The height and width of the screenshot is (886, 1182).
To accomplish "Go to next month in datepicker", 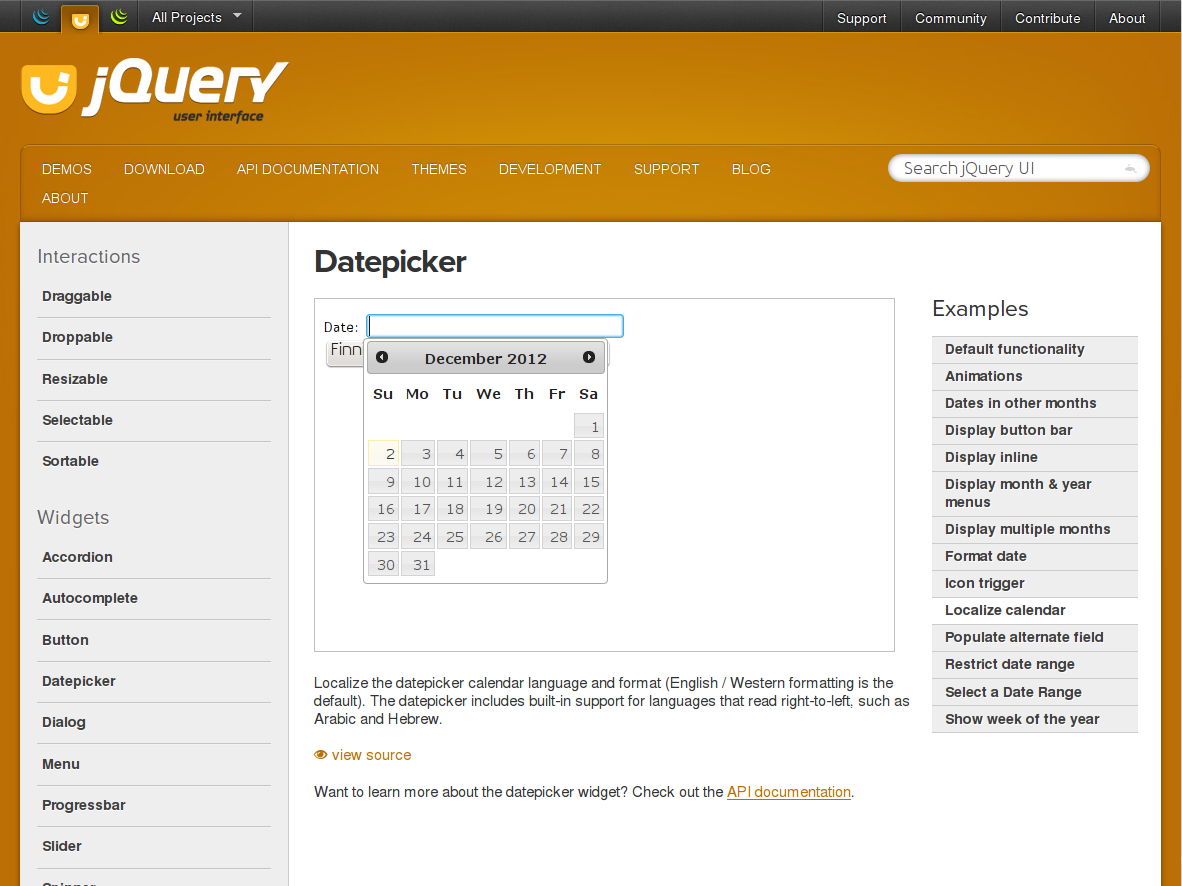I will (x=589, y=357).
